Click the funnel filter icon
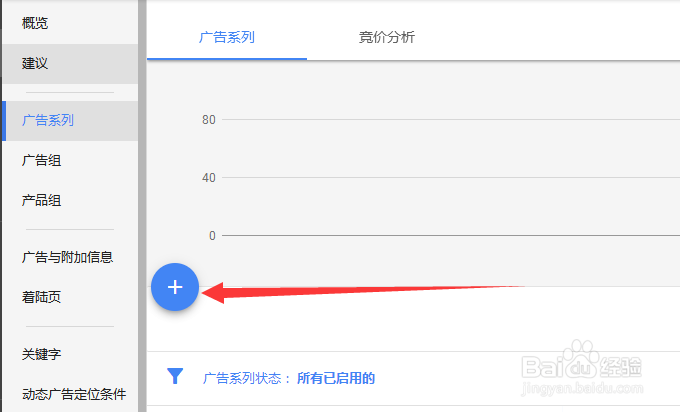Screen dimensions: 680x412 (175, 376)
